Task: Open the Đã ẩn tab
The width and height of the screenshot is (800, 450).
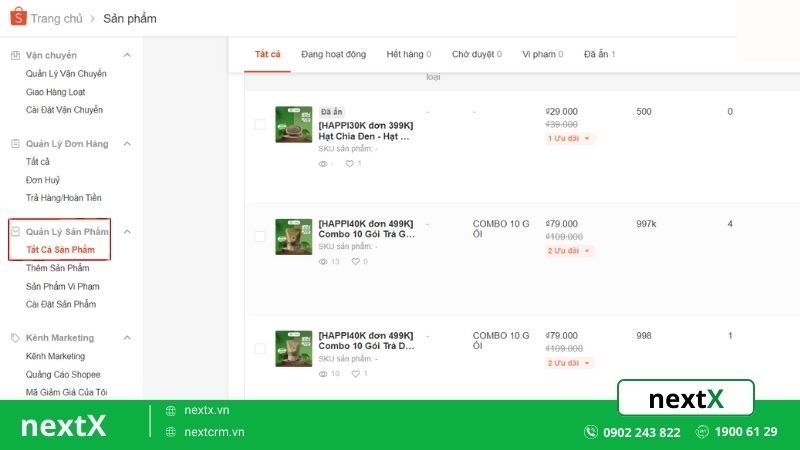Action: [599, 54]
